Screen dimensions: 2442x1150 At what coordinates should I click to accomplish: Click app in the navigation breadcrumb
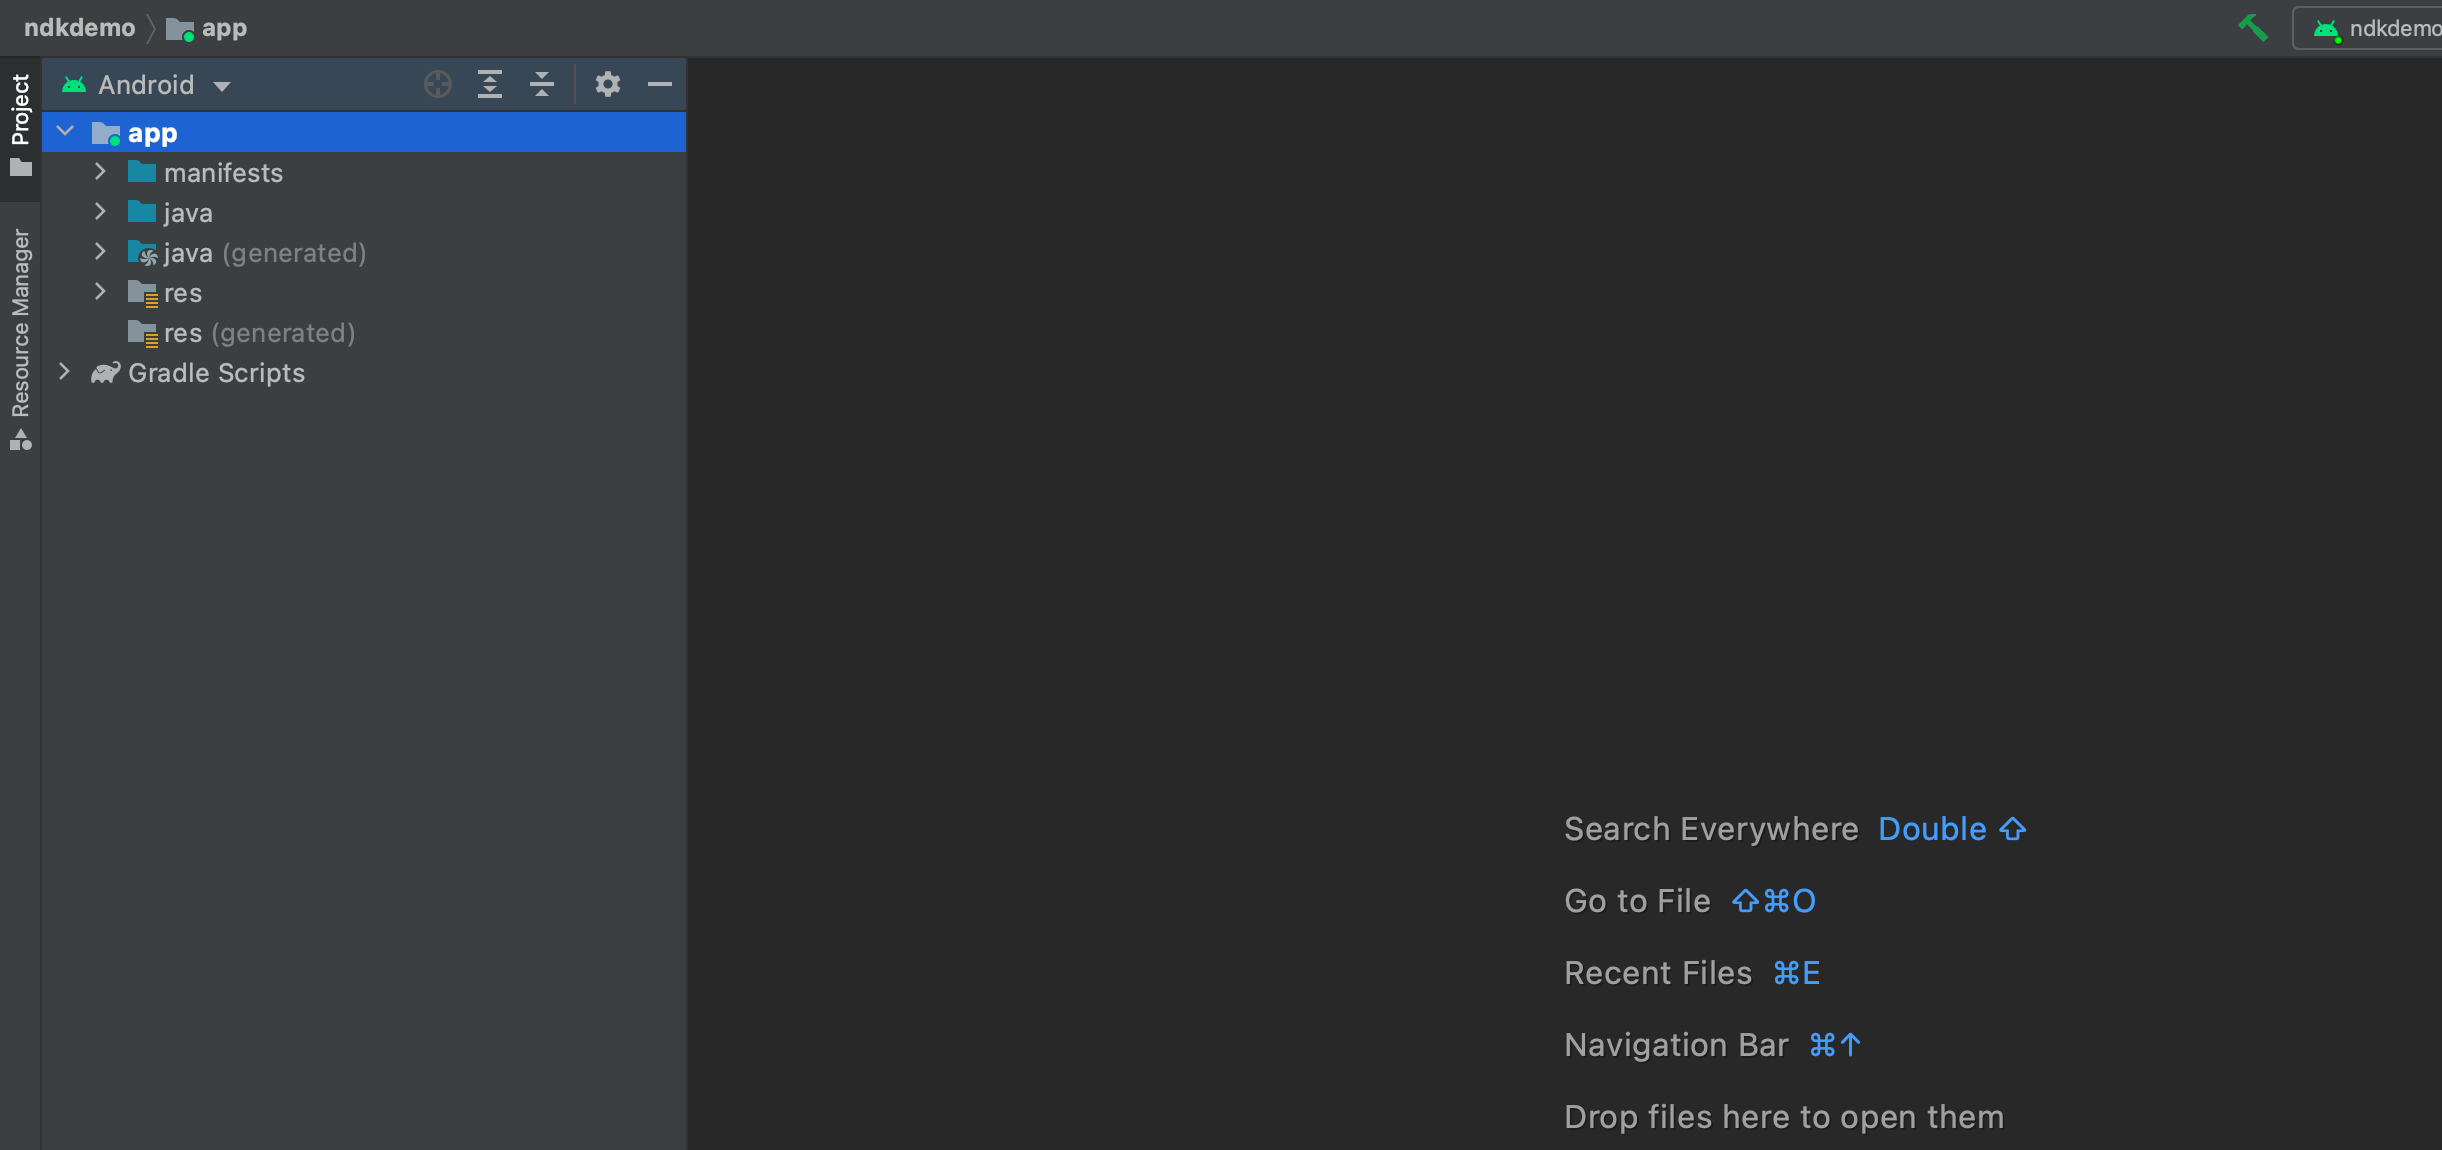(223, 28)
